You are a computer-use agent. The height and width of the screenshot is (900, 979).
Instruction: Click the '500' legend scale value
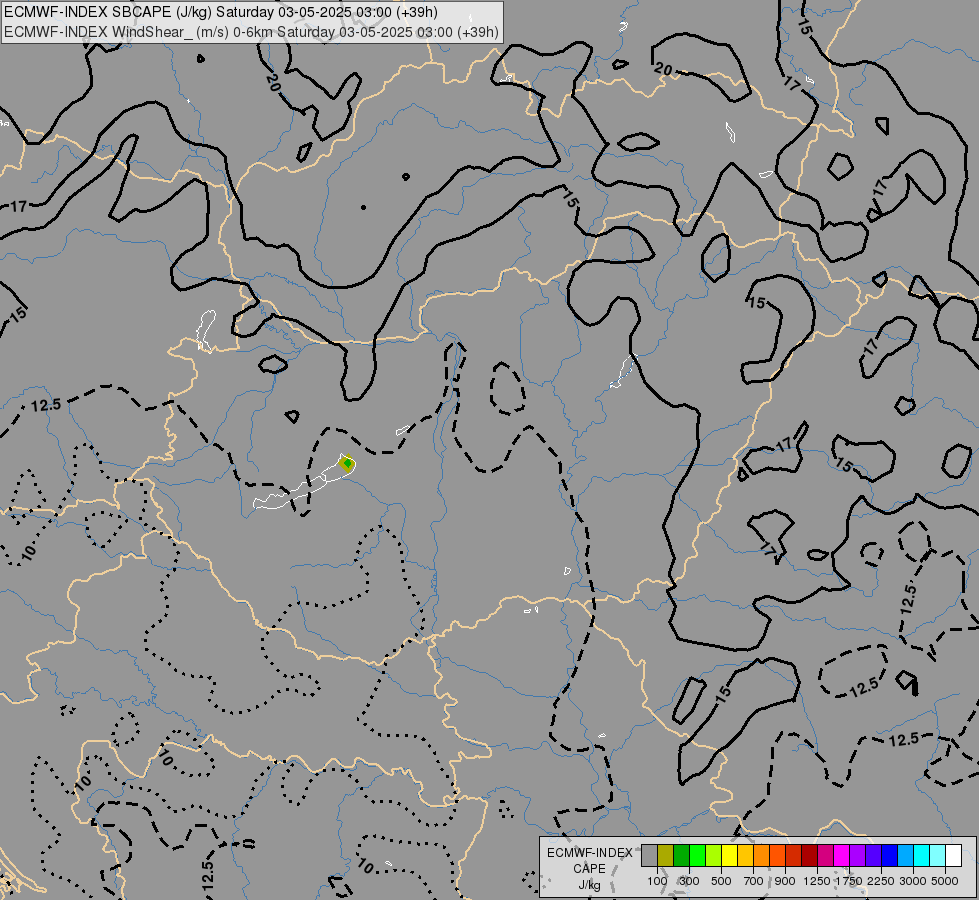pos(721,881)
